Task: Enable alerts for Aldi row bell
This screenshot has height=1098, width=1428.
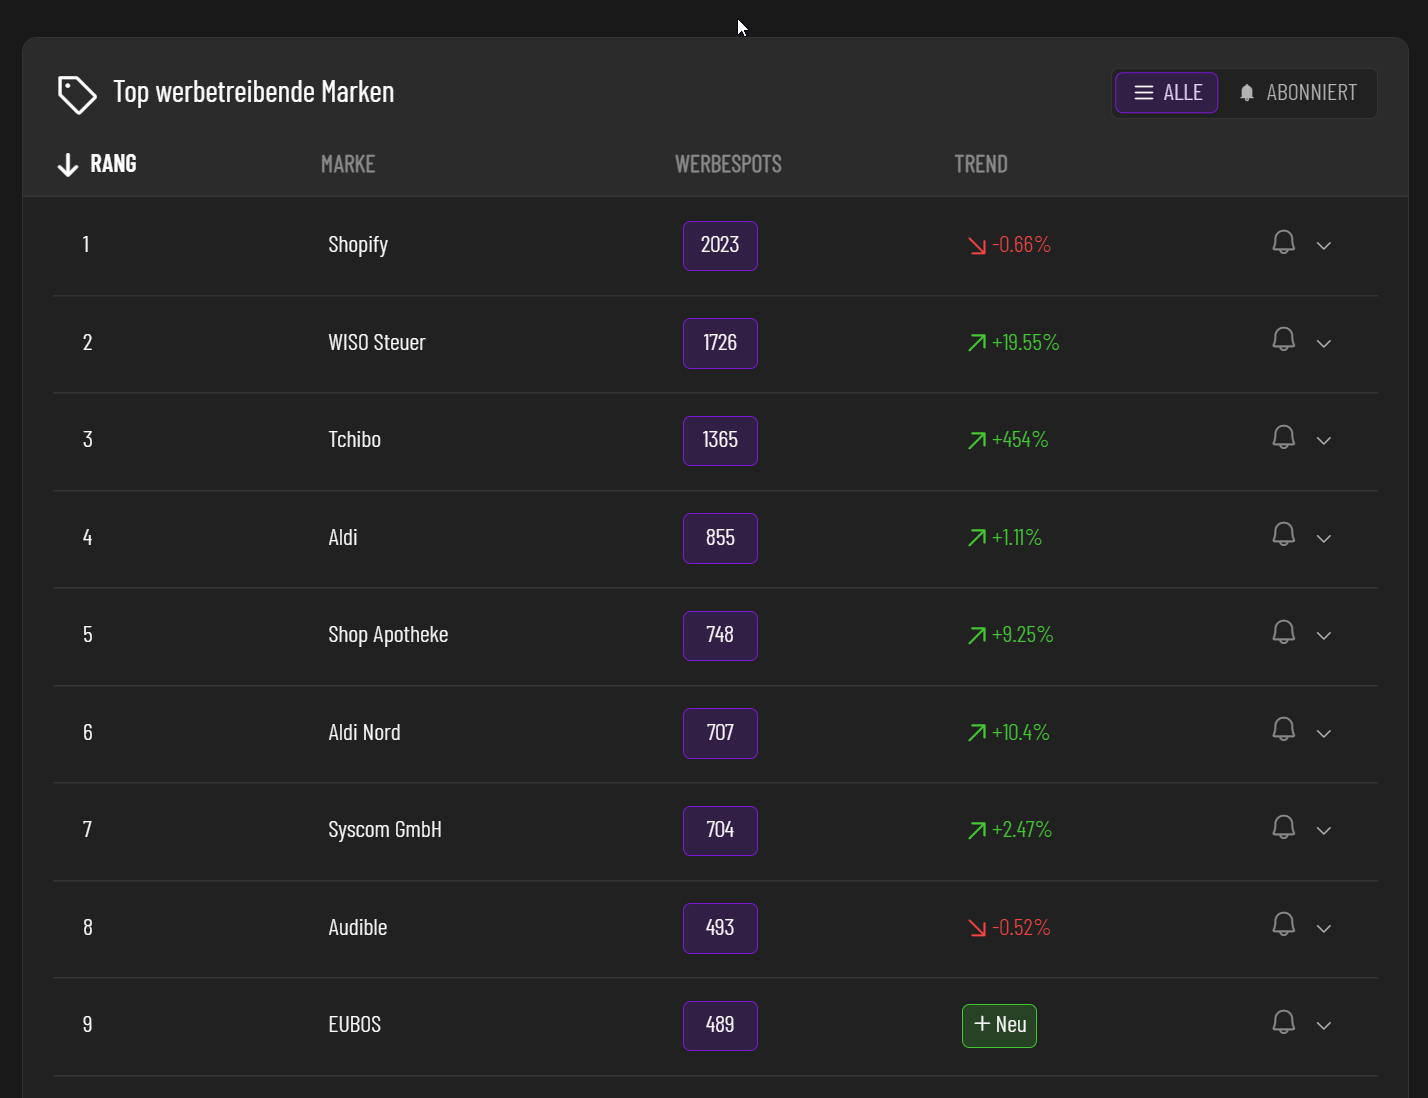Action: point(1283,534)
